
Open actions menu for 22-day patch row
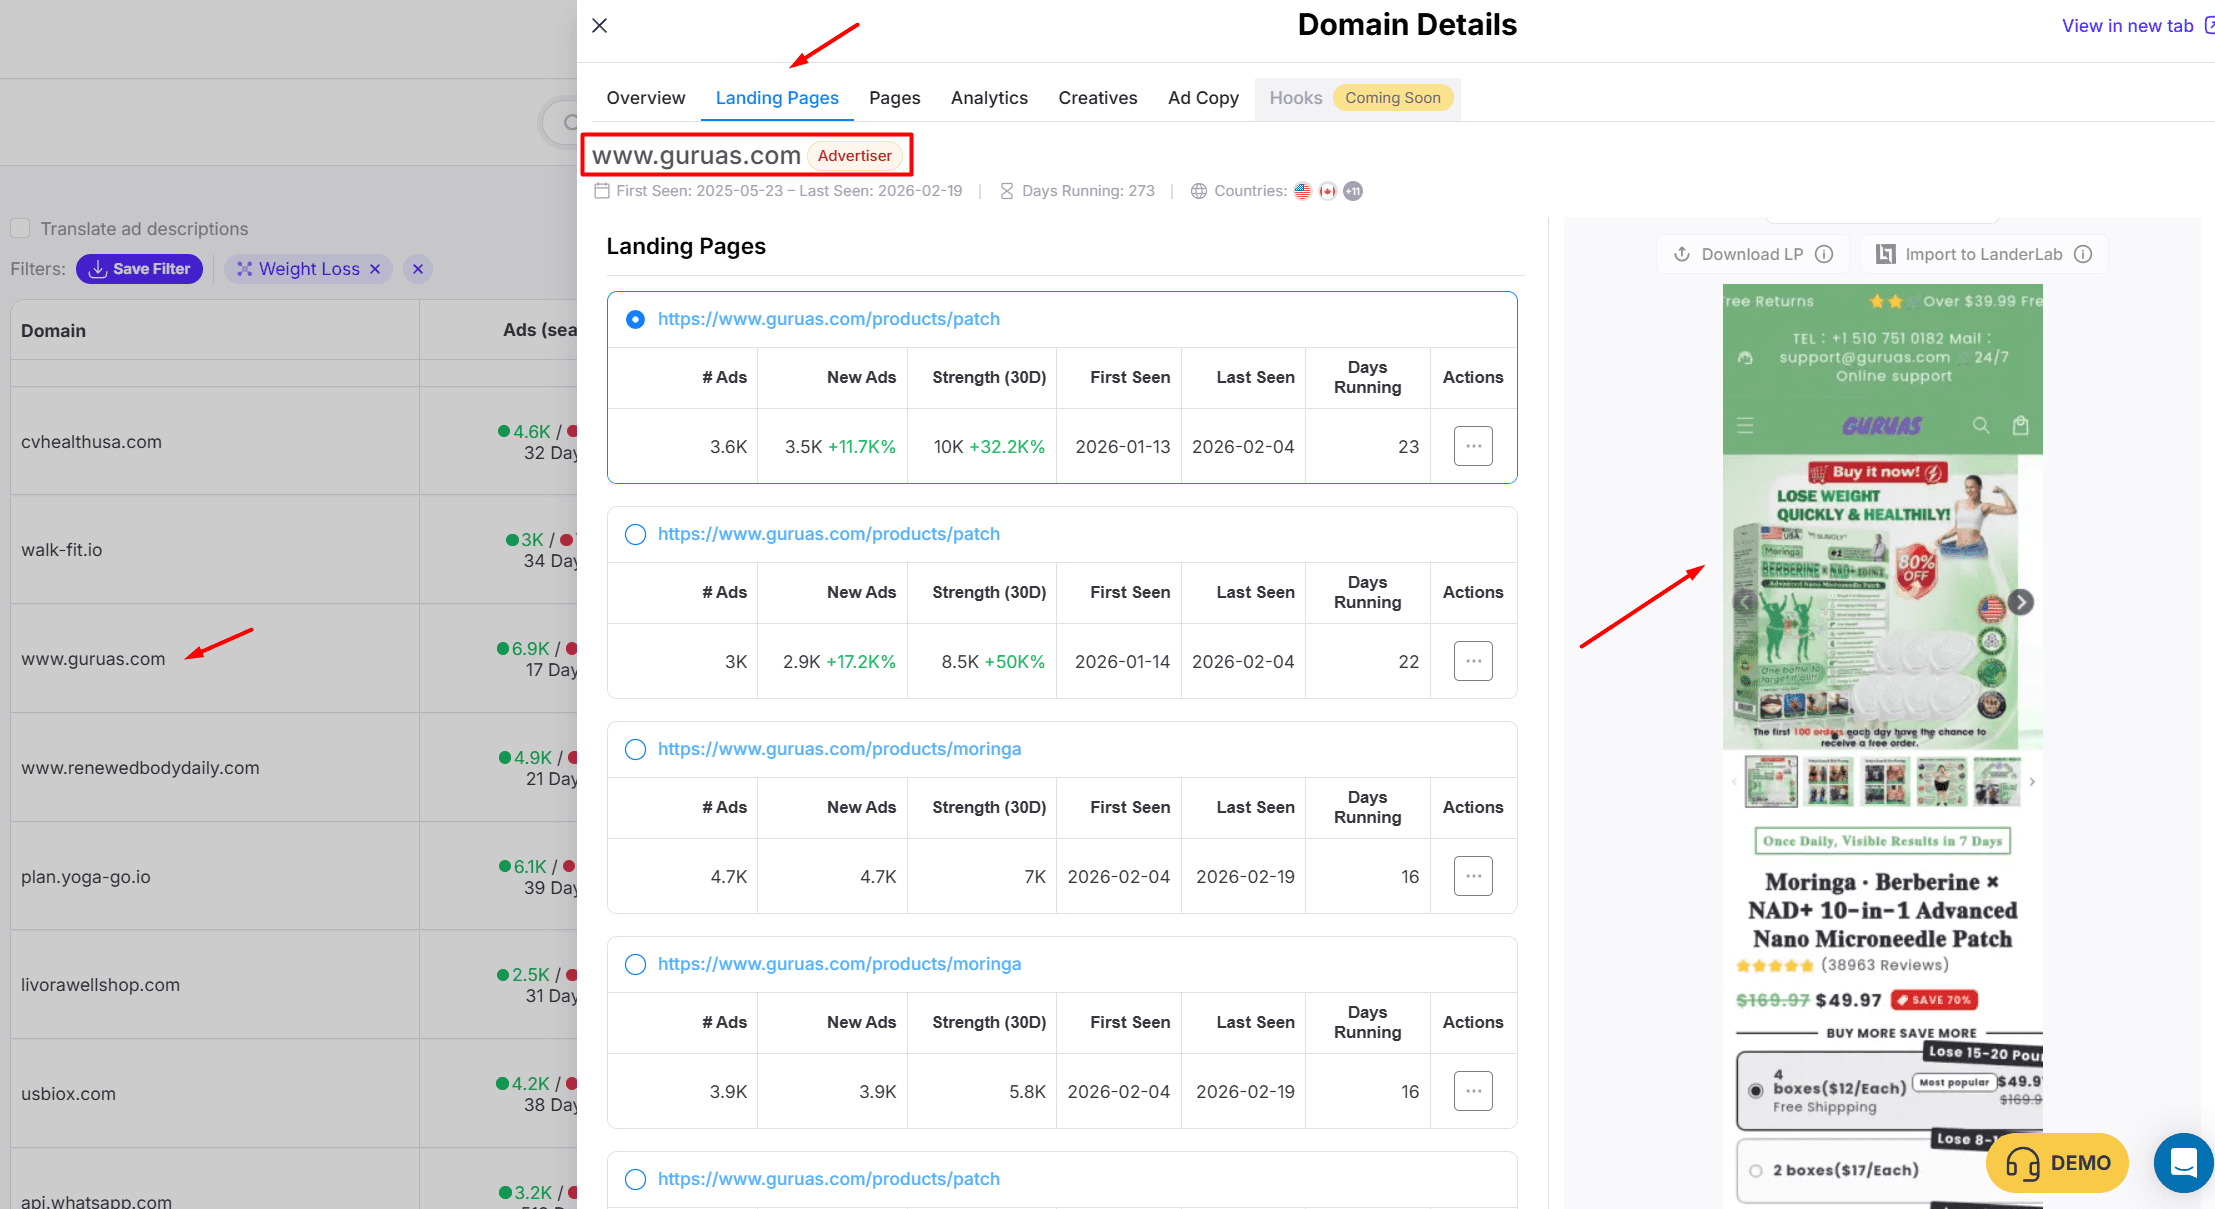(1472, 662)
